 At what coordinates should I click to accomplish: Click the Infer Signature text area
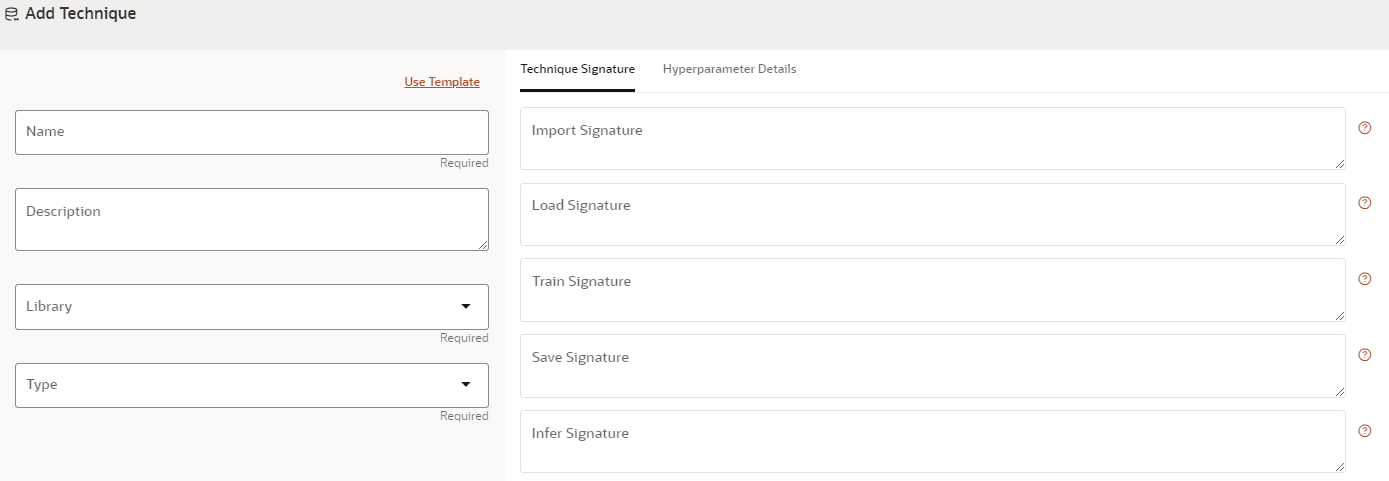(x=932, y=441)
